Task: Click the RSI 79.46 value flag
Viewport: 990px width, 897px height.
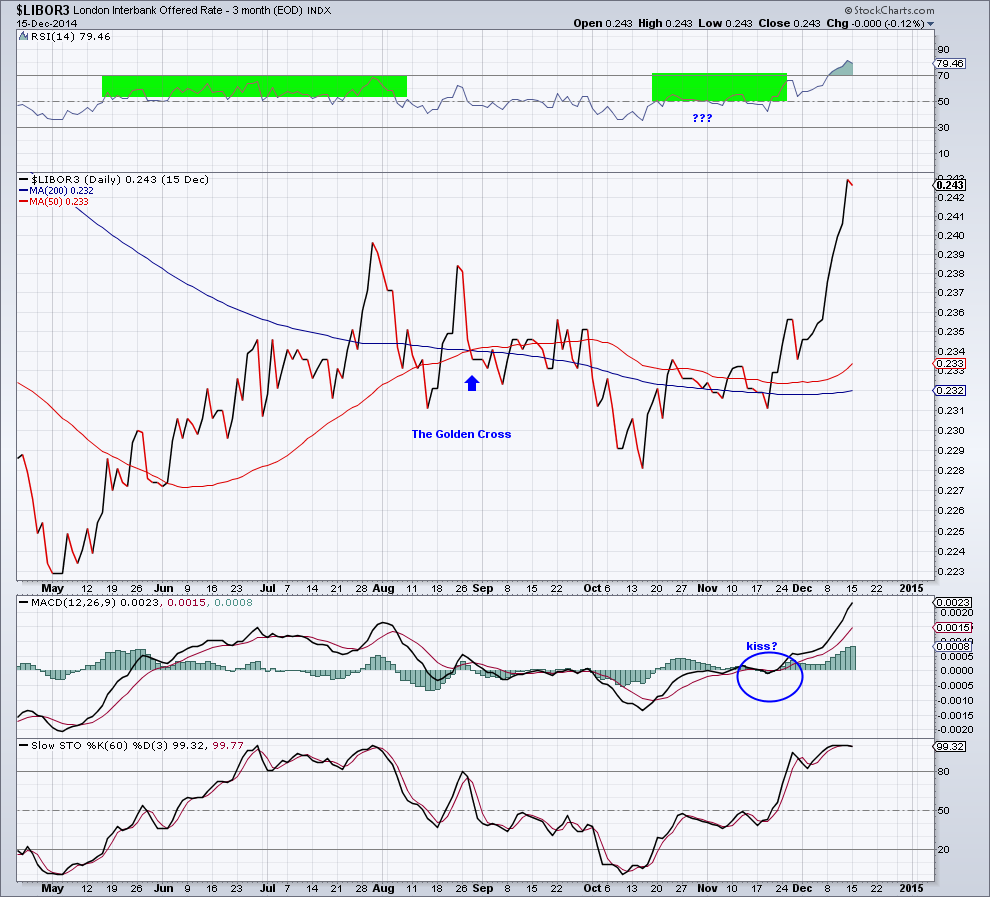Action: coord(950,63)
